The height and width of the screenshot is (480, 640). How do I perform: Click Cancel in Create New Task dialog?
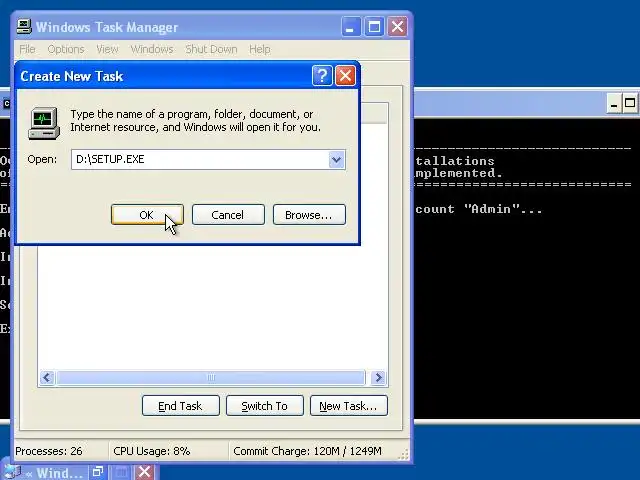click(228, 215)
